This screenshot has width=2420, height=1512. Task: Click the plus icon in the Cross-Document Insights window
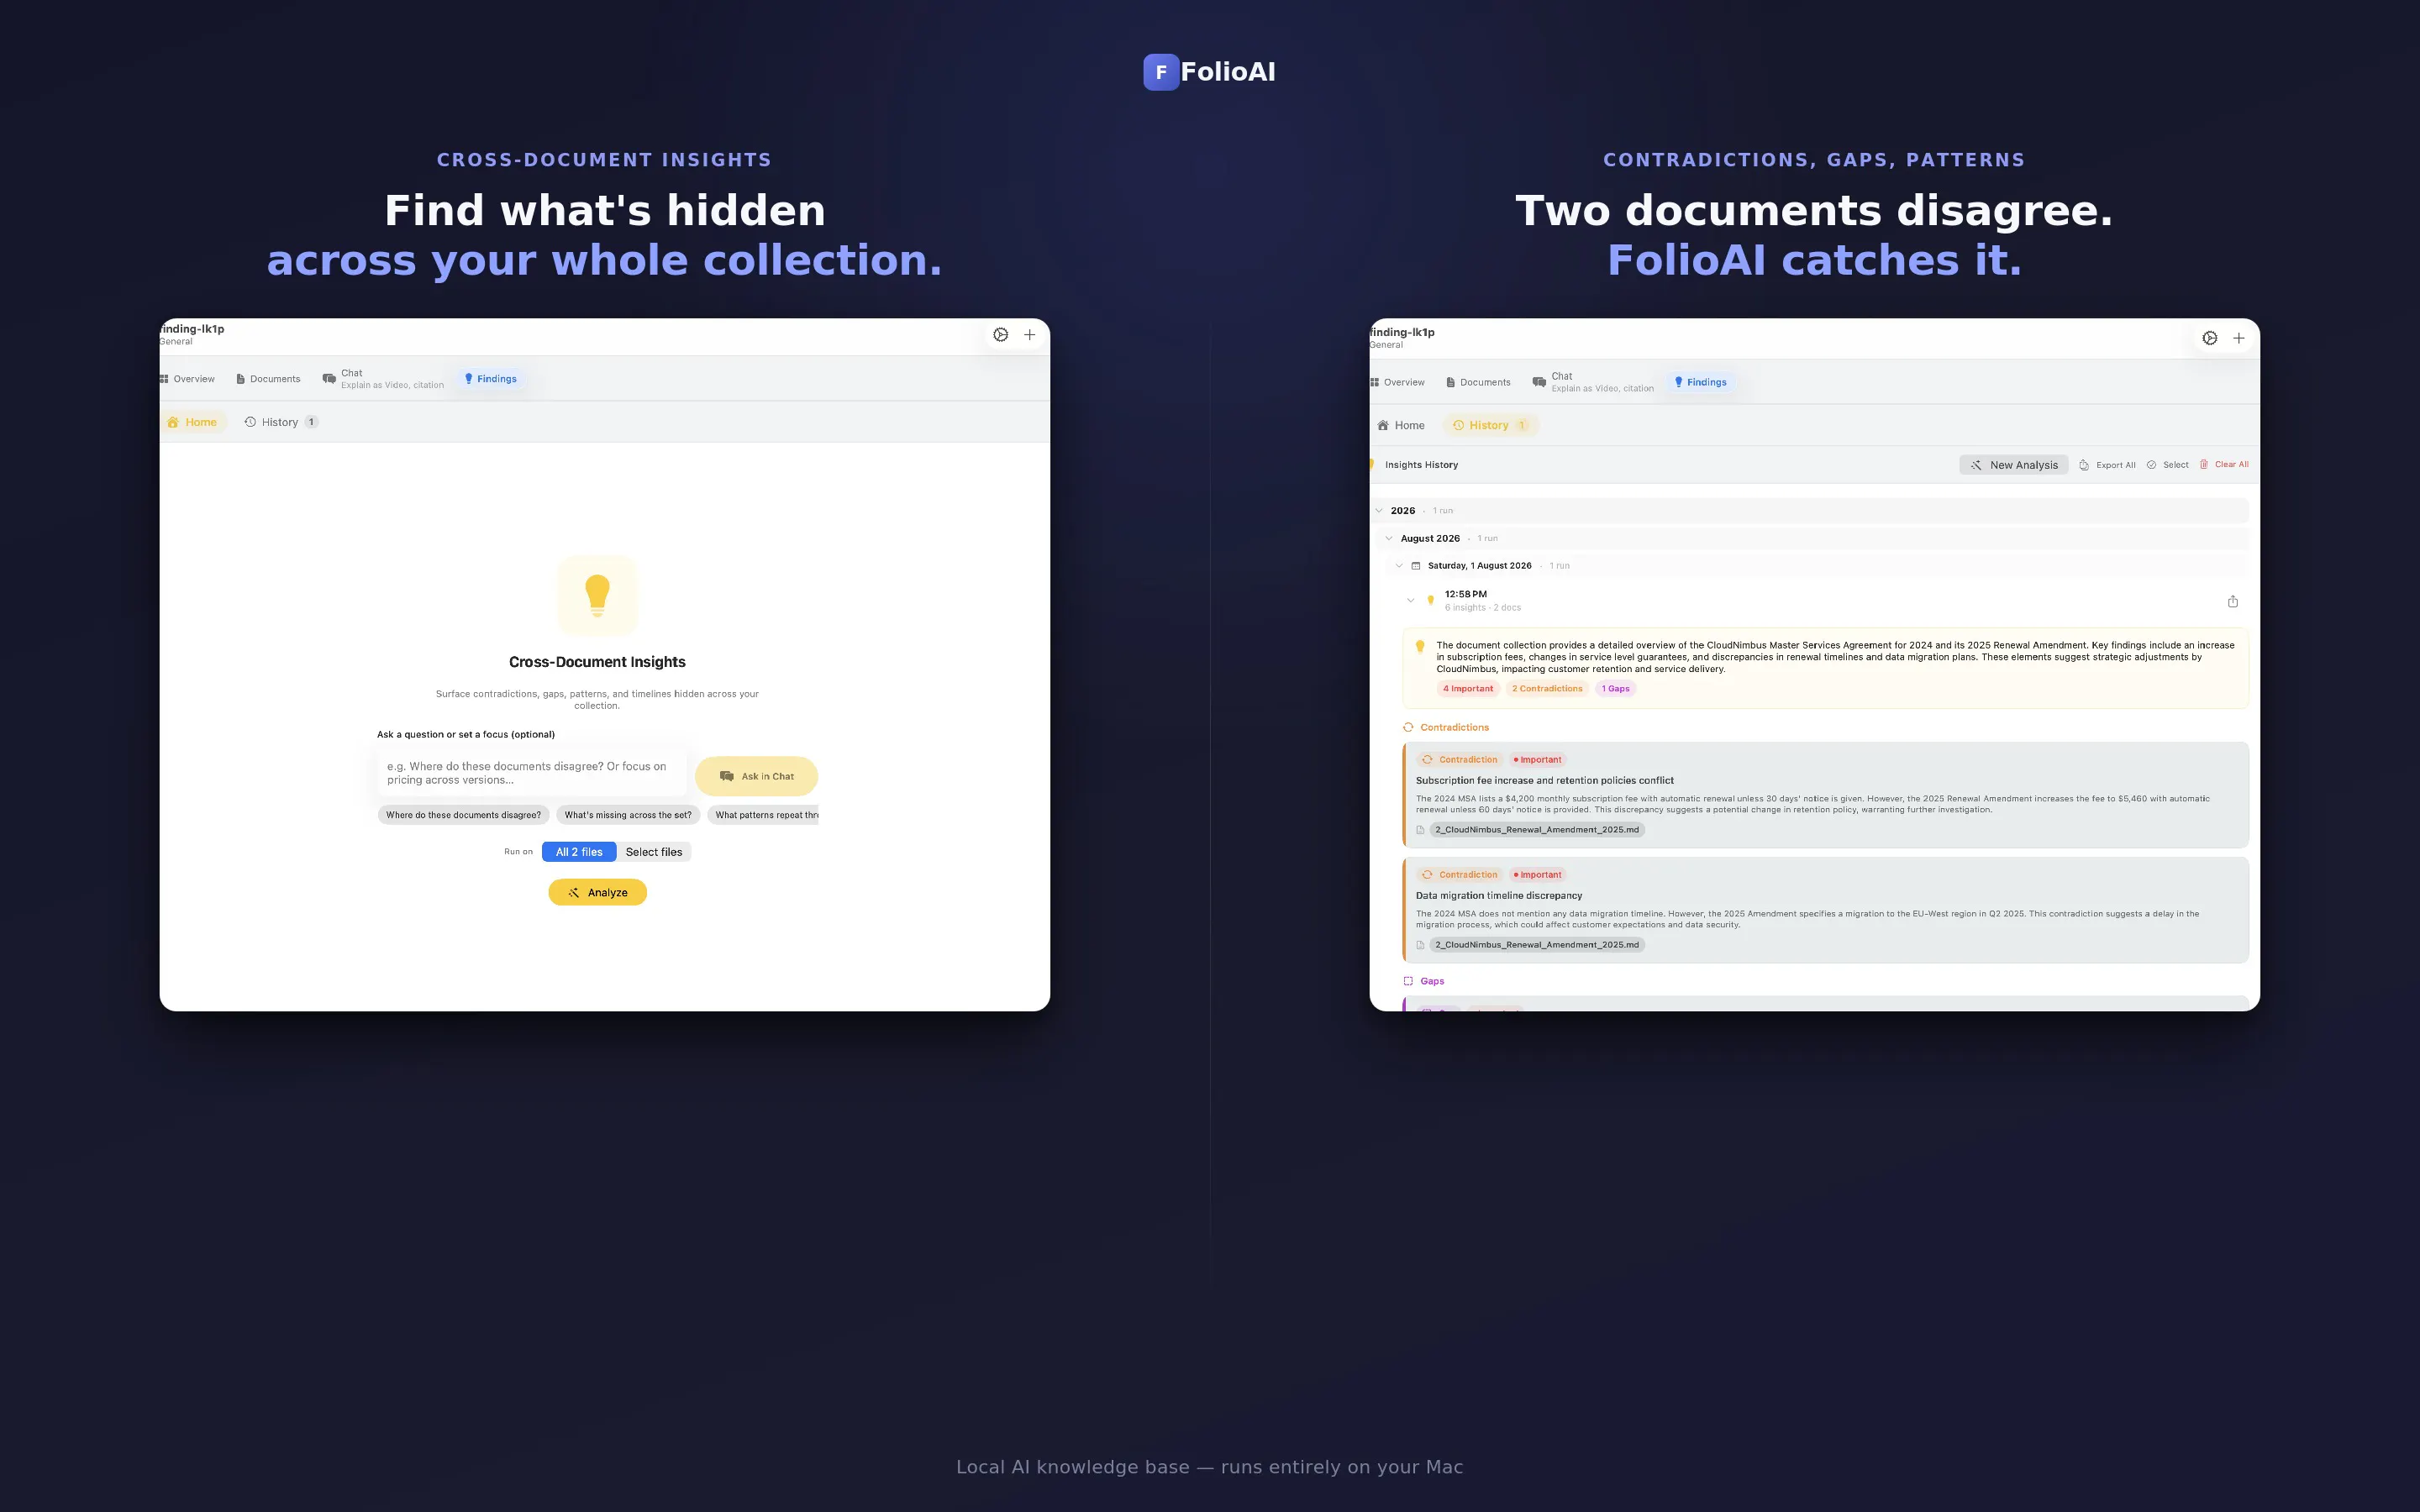click(x=1029, y=335)
